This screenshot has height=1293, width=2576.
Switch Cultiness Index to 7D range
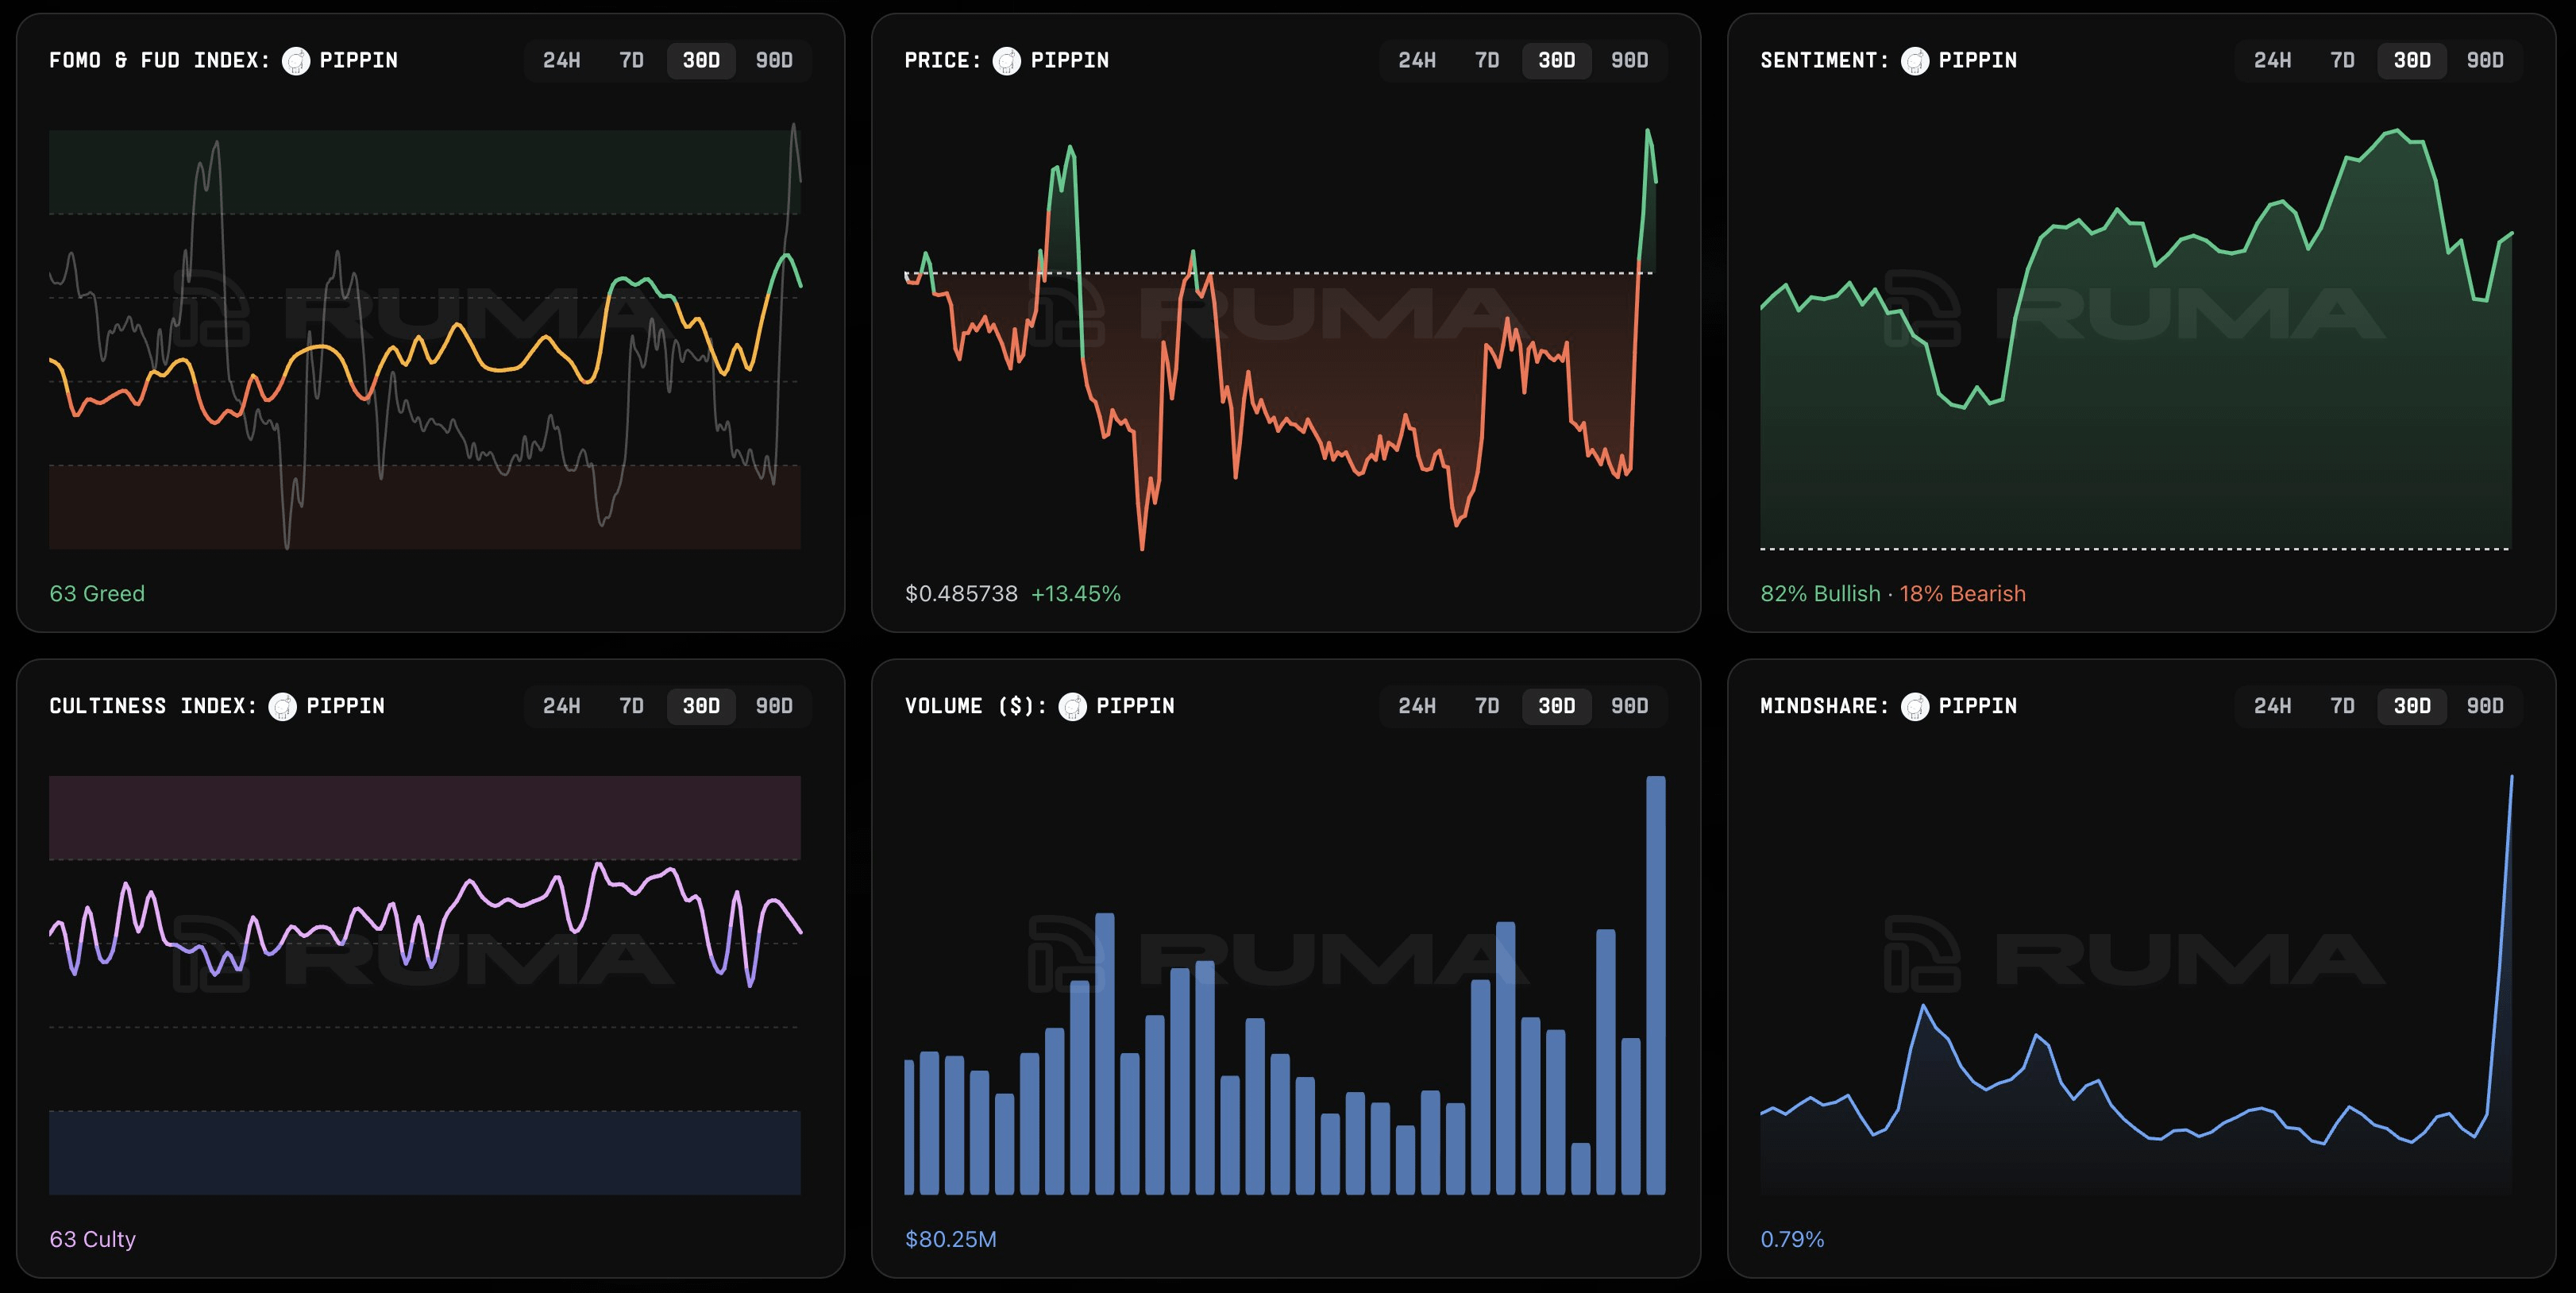click(x=631, y=707)
